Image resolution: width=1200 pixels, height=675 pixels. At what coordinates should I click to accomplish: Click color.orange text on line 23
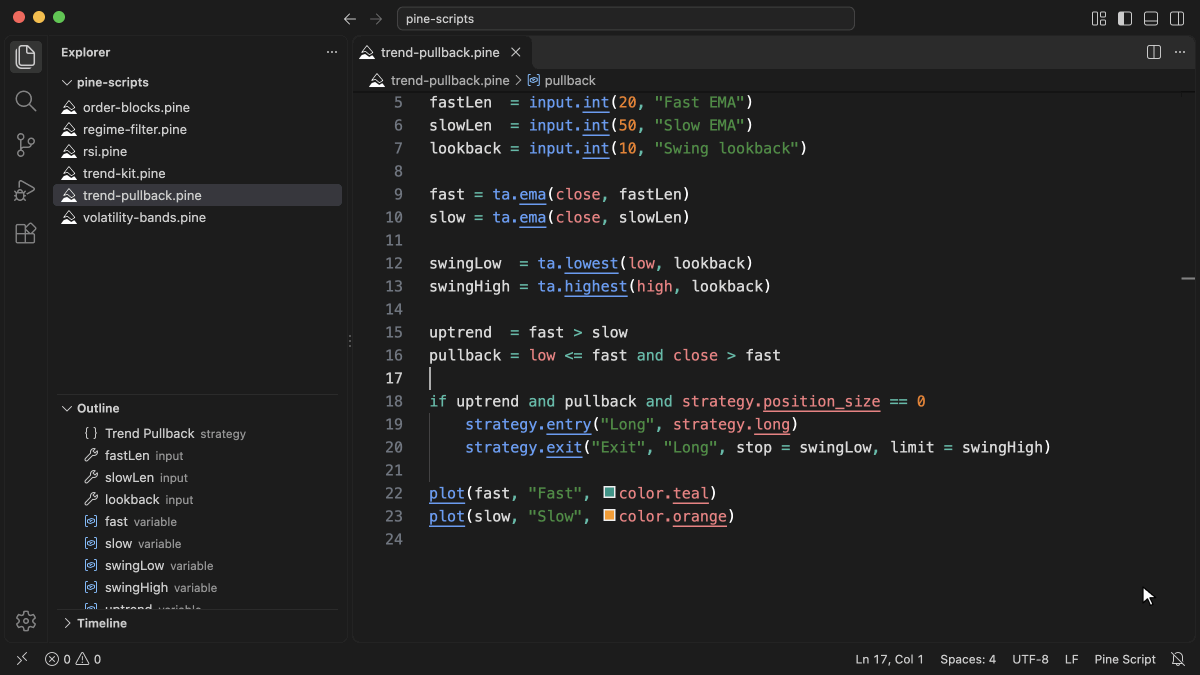tap(673, 516)
